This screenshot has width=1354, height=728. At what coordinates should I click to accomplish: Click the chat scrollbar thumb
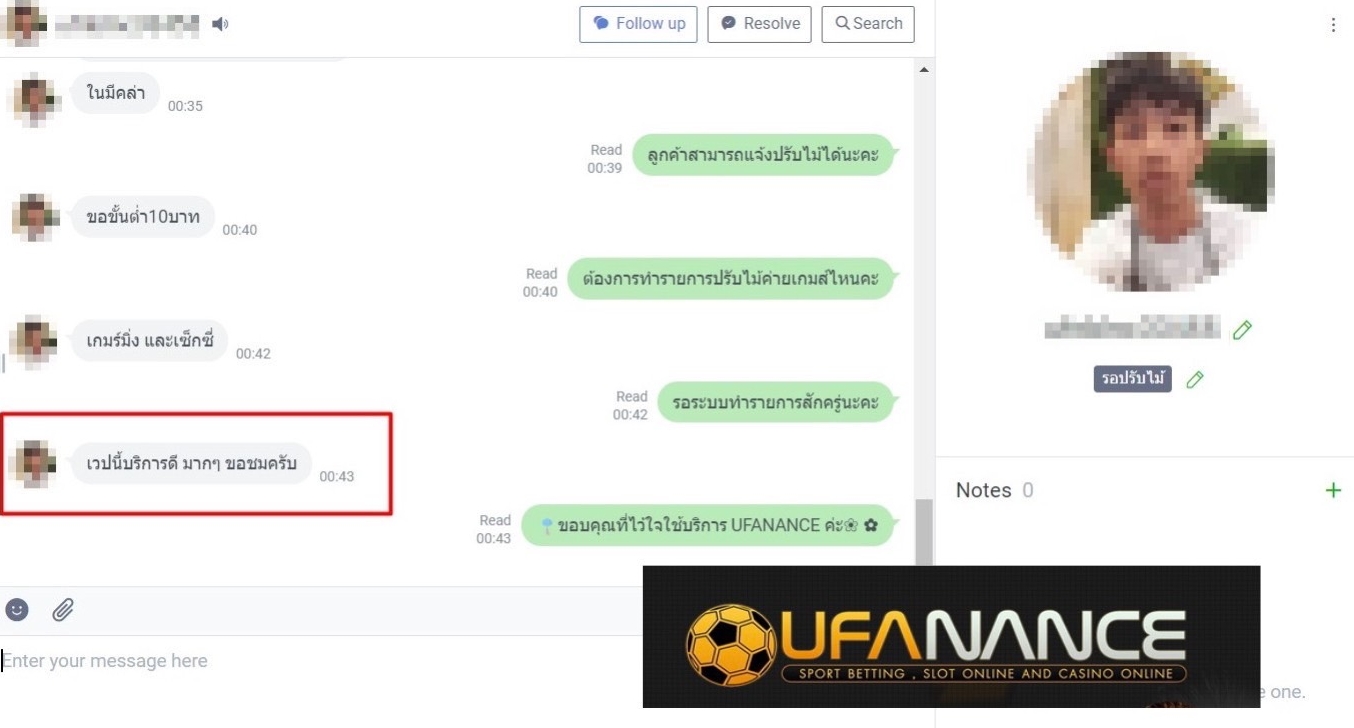pyautogui.click(x=924, y=533)
